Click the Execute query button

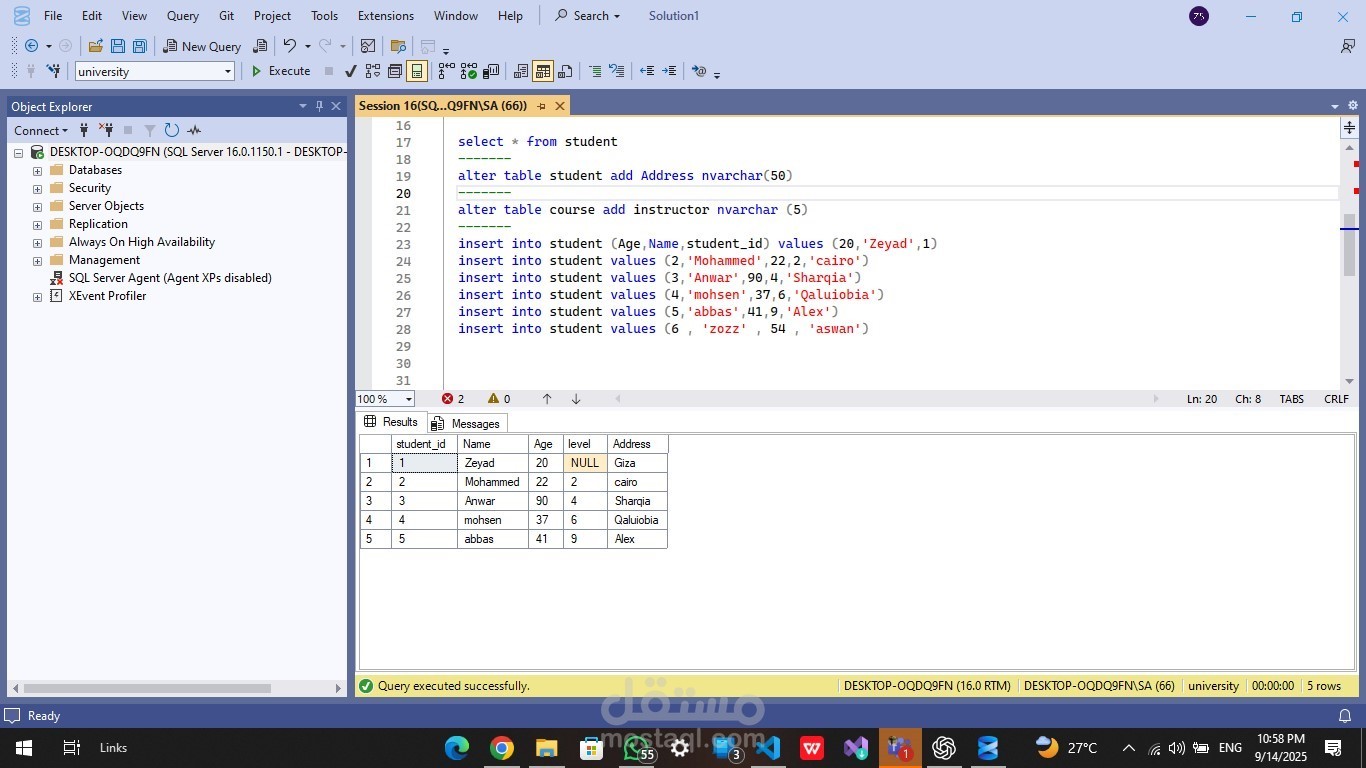280,71
